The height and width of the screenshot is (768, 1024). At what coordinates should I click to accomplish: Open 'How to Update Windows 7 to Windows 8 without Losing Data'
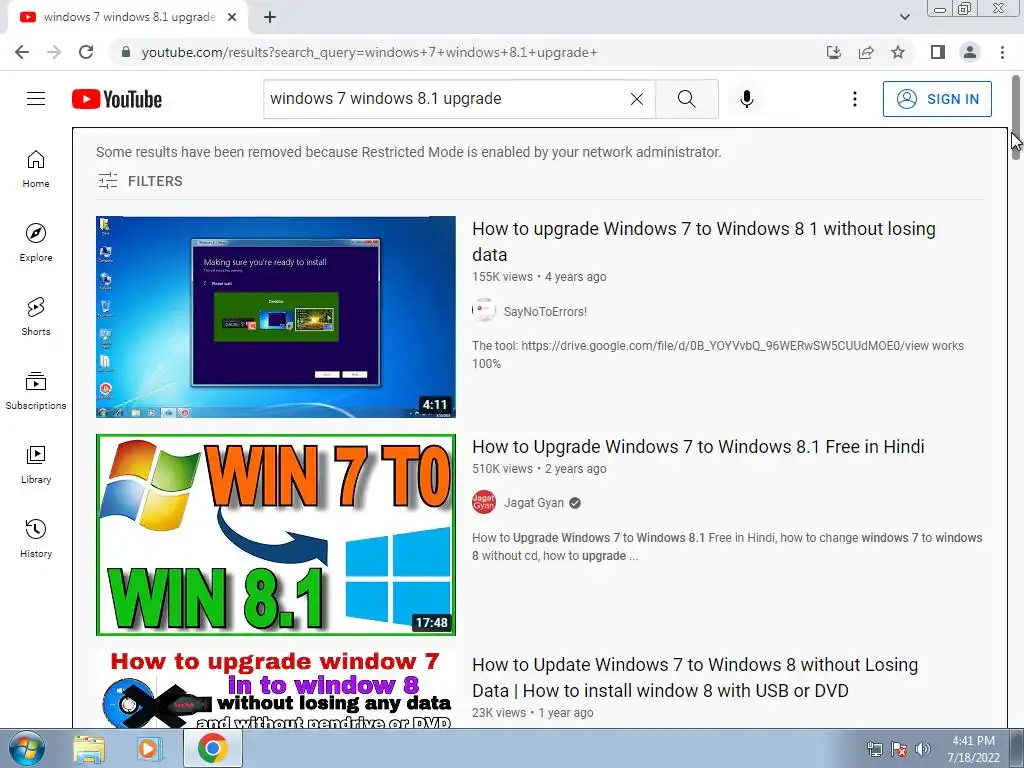tap(695, 677)
